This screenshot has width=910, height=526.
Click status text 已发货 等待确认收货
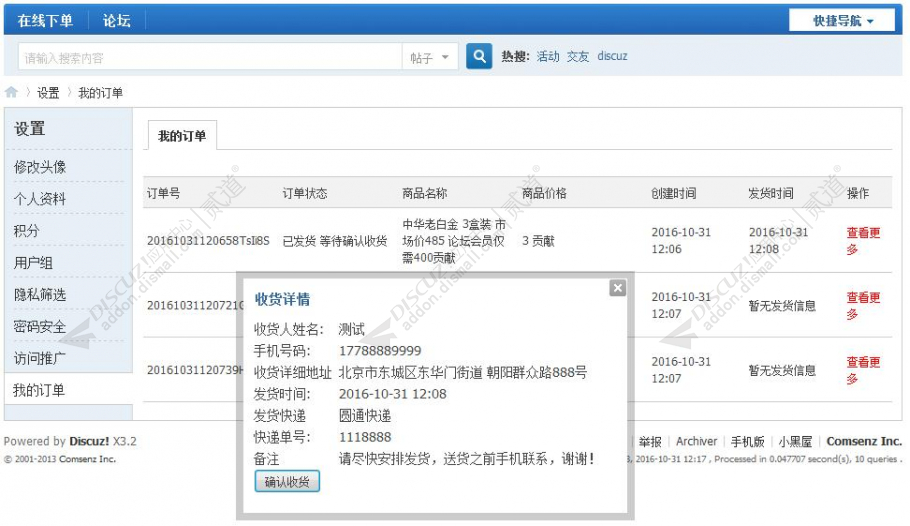(x=335, y=240)
